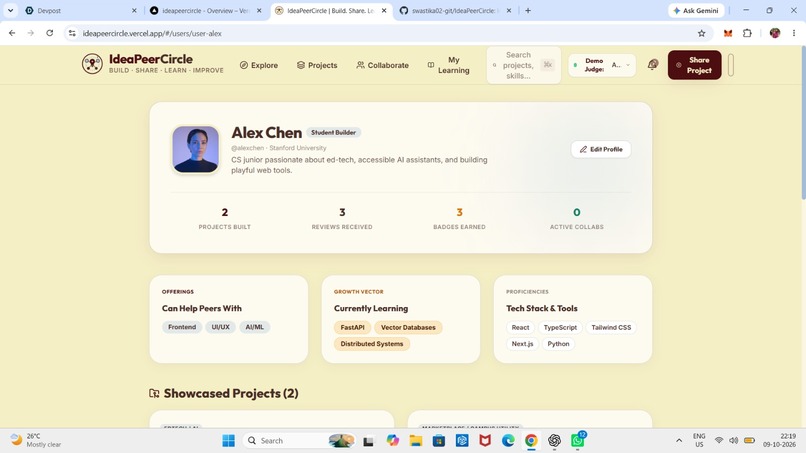This screenshot has height=453, width=806.
Task: Click the TypeScript tech stack tag
Action: [560, 328]
